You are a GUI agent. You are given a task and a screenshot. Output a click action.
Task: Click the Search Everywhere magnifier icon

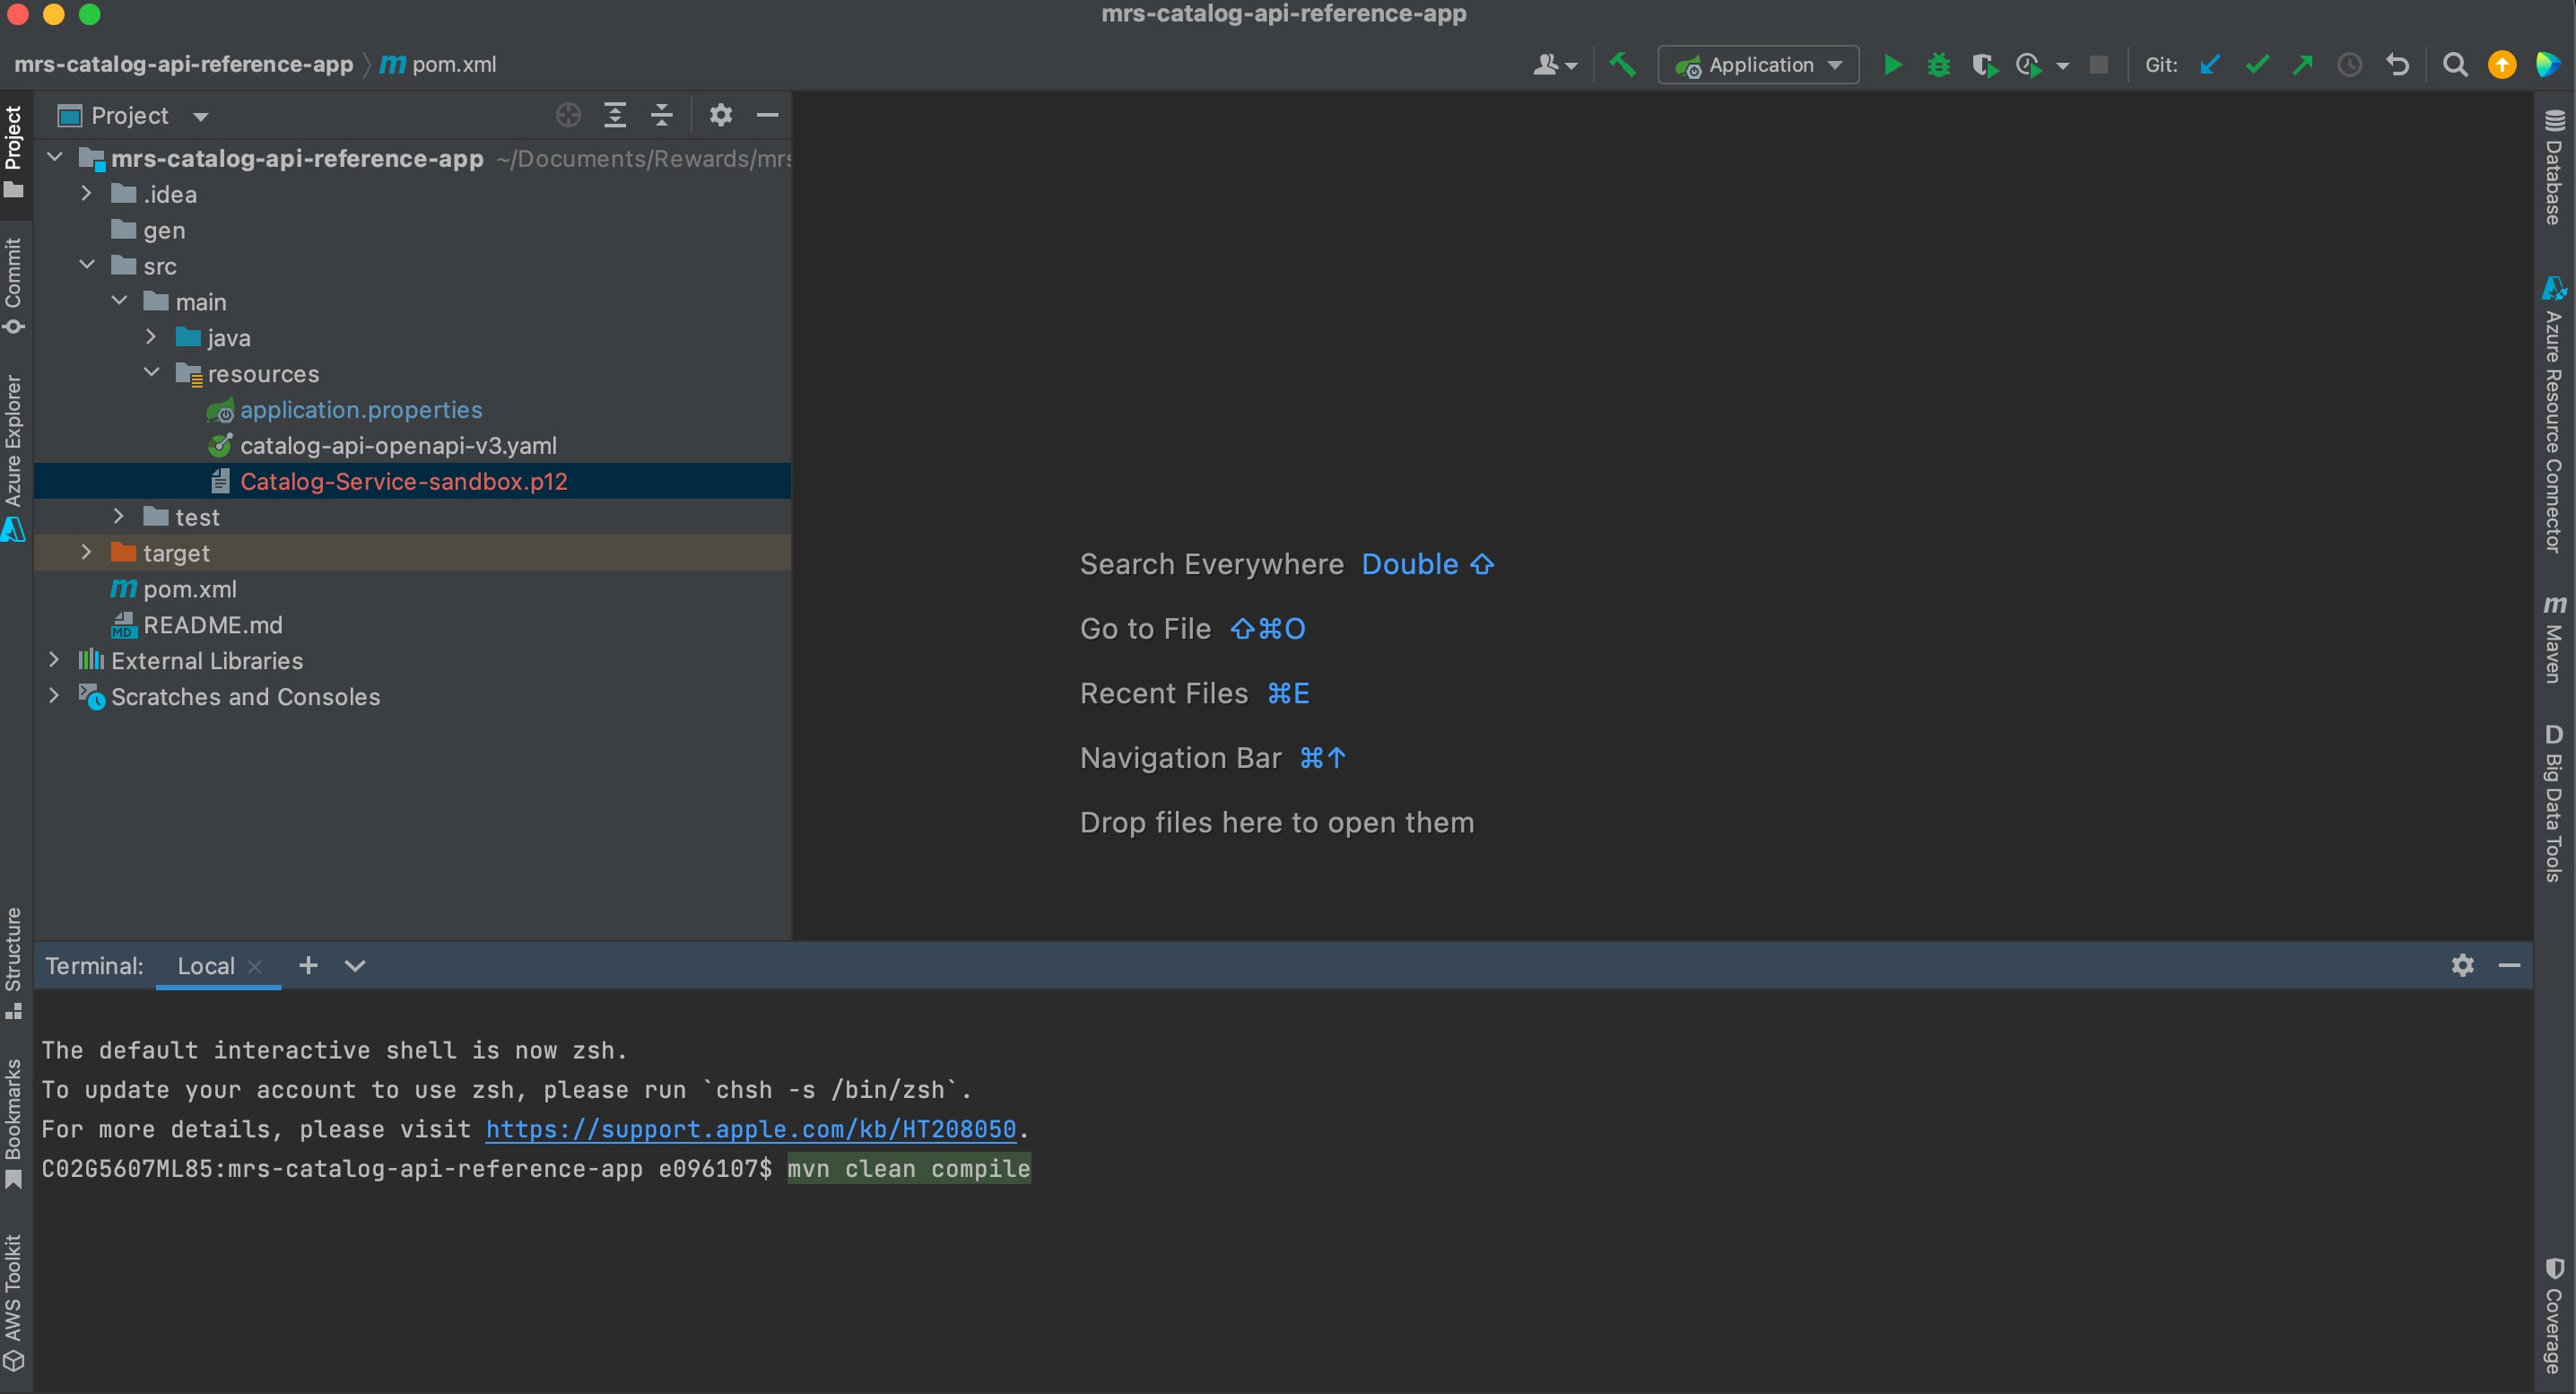(2454, 65)
